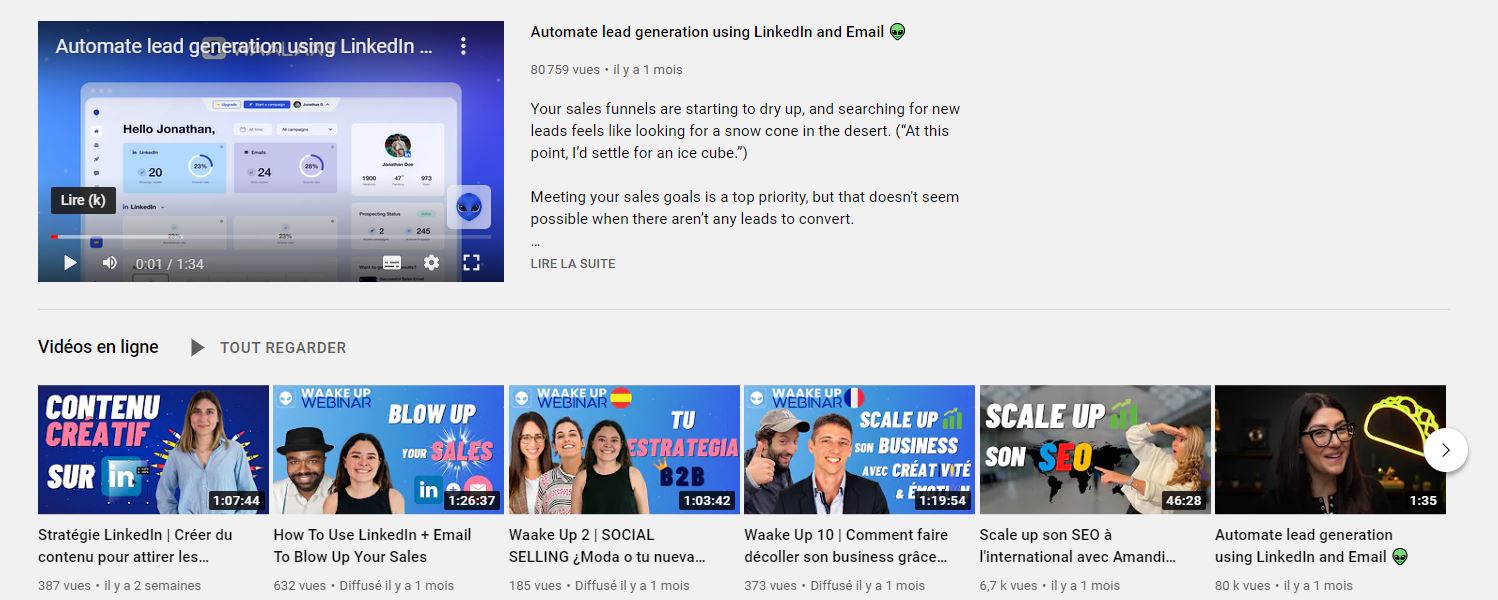Image resolution: width=1498 pixels, height=600 pixels.
Task: Toggle subtitles captions icon in player
Action: point(392,262)
